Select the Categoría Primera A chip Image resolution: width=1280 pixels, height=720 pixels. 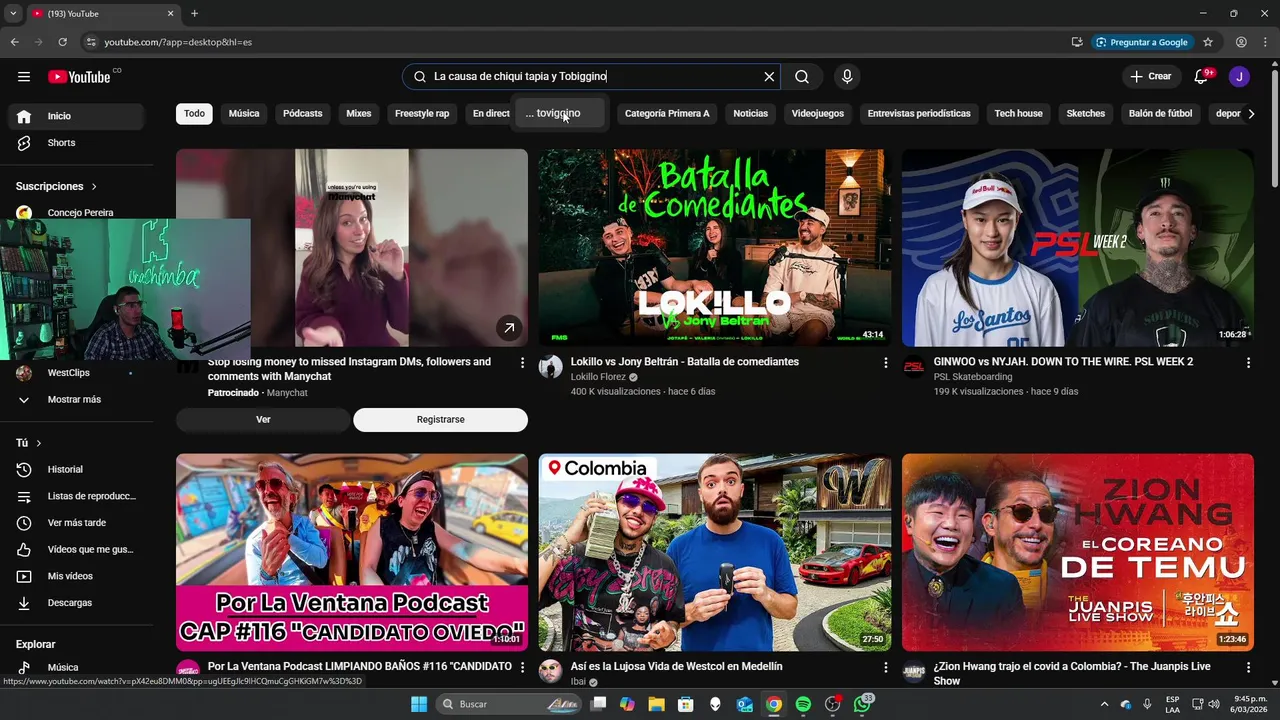coord(667,114)
